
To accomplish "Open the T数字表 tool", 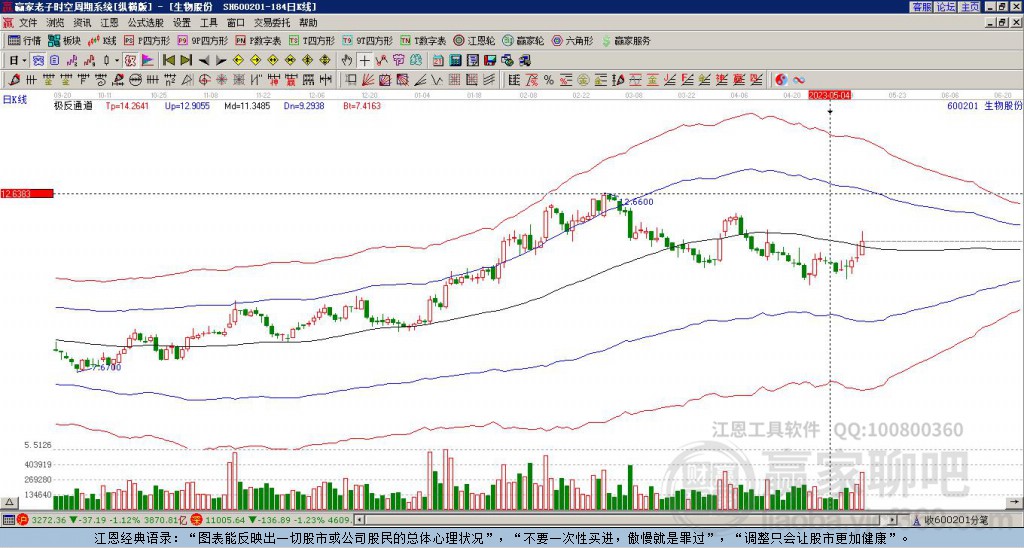I will point(423,40).
